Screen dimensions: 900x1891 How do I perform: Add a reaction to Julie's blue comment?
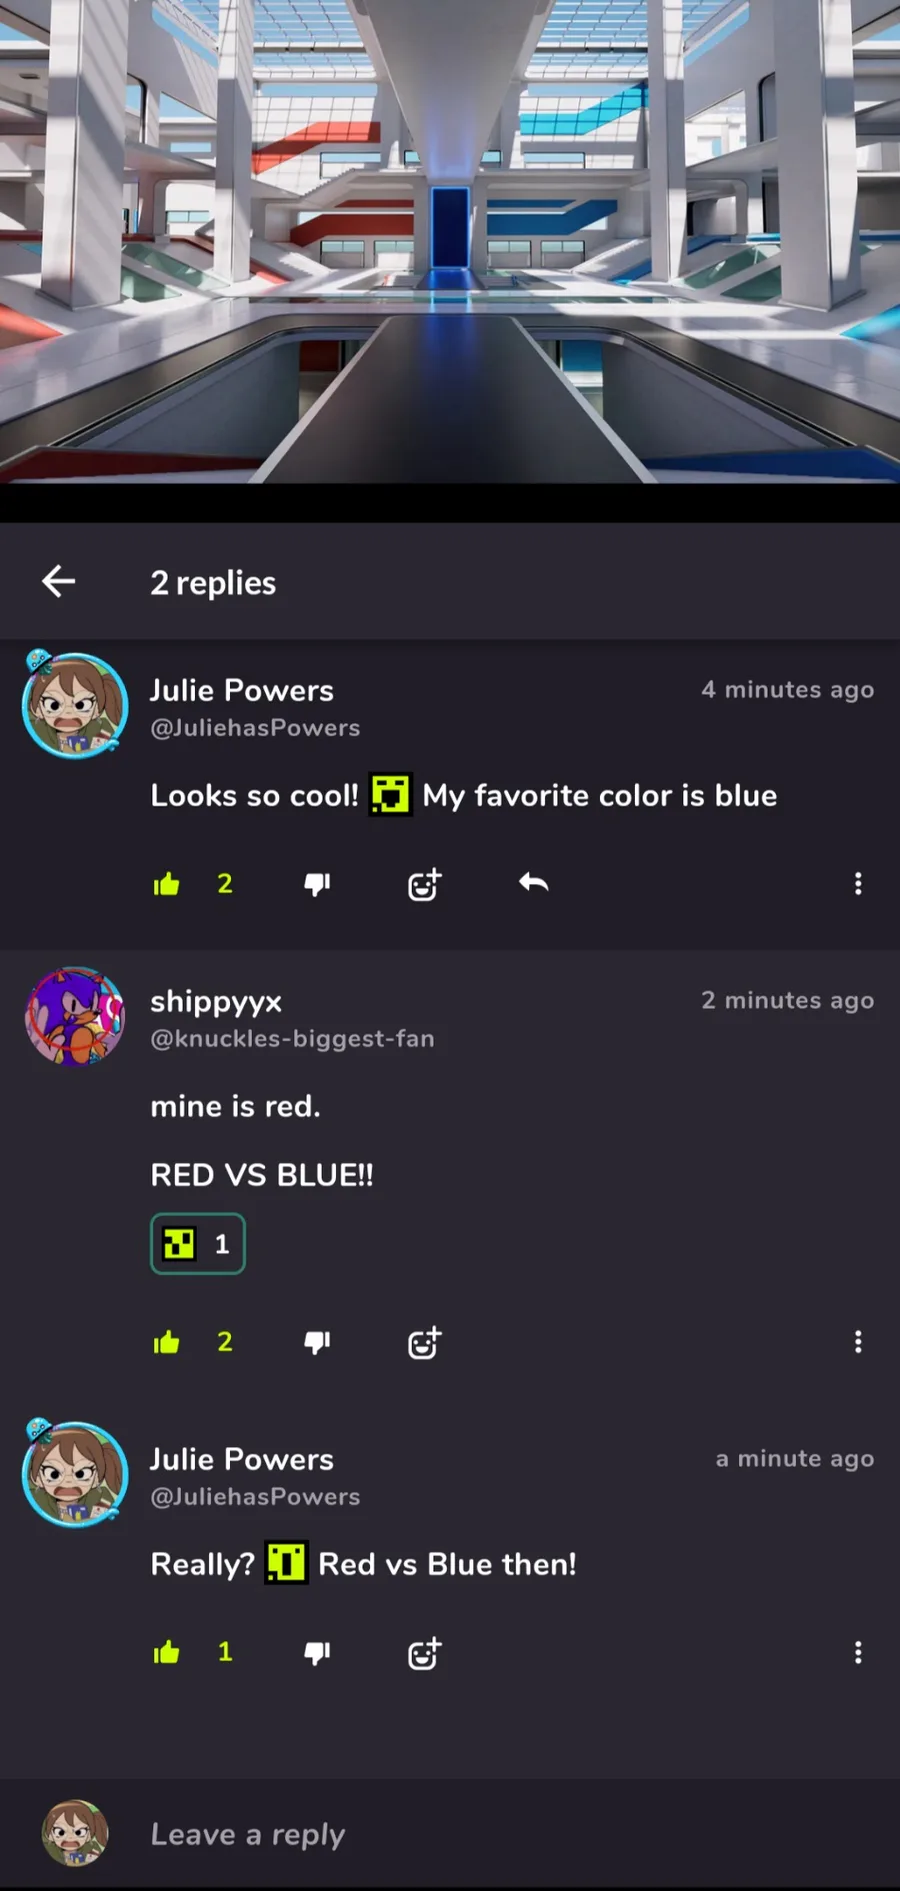pos(425,884)
